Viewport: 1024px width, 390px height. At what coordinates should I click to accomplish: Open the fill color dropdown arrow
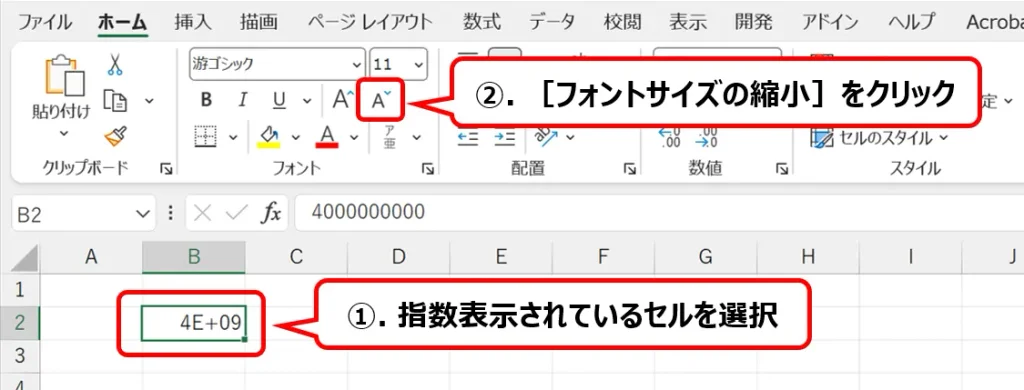pyautogui.click(x=295, y=137)
